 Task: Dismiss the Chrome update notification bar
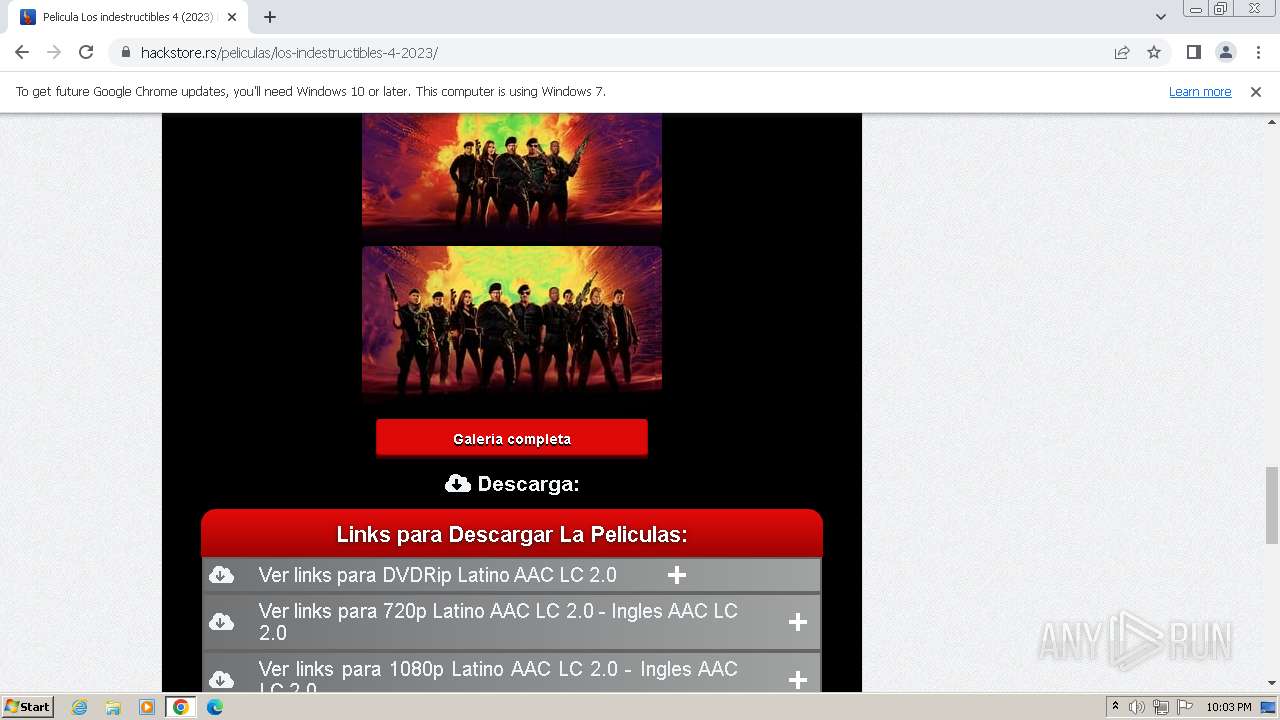pyautogui.click(x=1256, y=91)
